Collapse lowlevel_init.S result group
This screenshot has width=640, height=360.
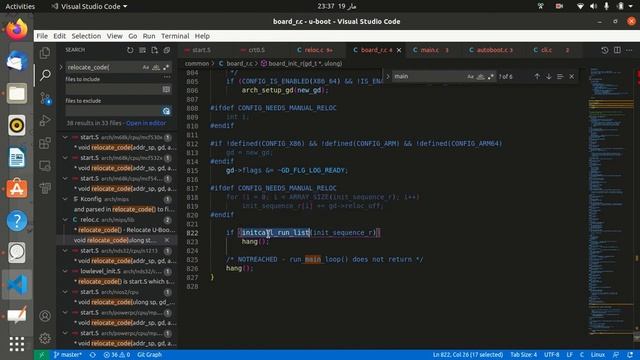(x=65, y=271)
